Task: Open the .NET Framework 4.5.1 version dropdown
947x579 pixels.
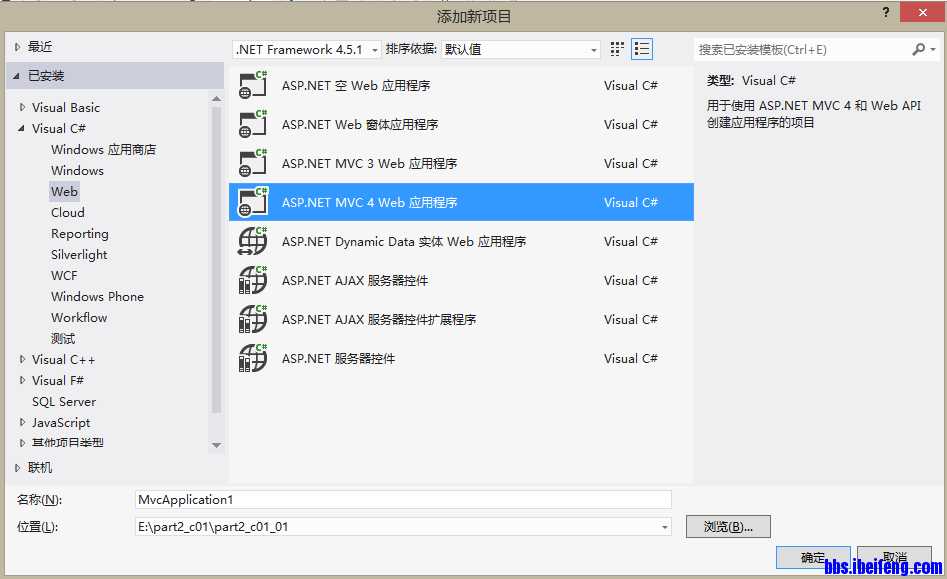Action: pyautogui.click(x=307, y=50)
